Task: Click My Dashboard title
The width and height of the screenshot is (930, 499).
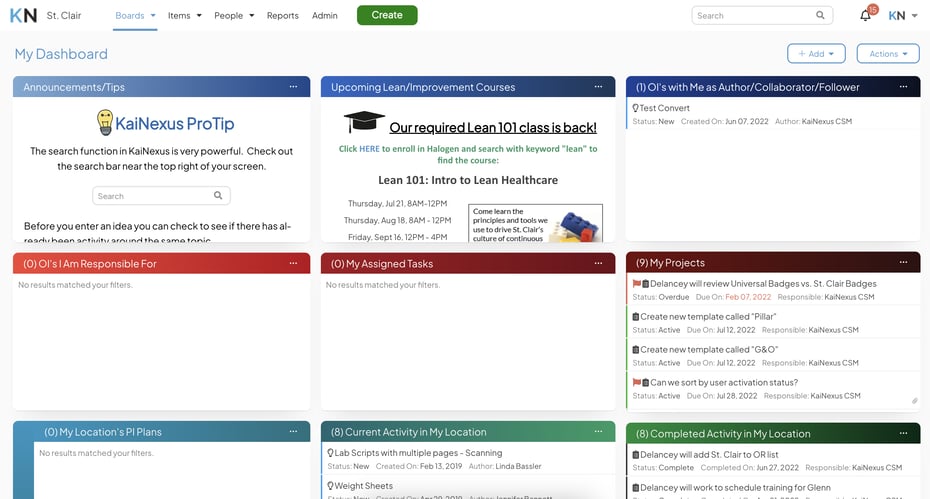Action: [x=61, y=54]
